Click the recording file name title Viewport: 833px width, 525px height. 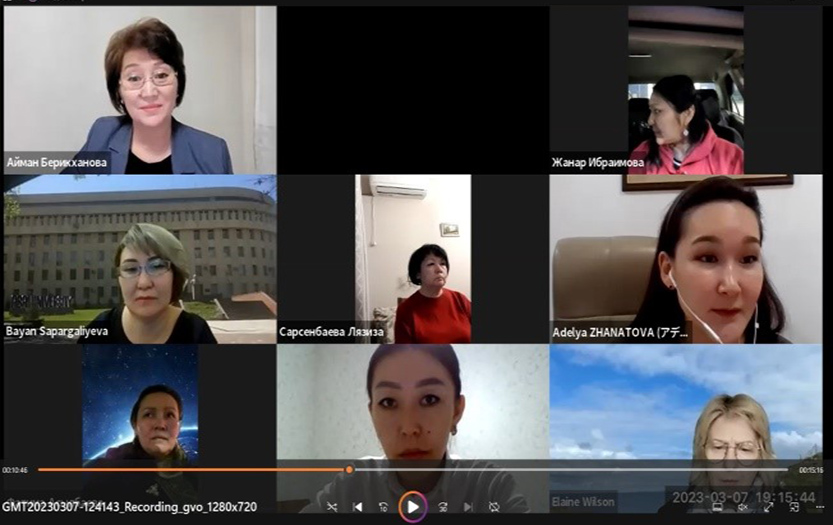(x=130, y=507)
